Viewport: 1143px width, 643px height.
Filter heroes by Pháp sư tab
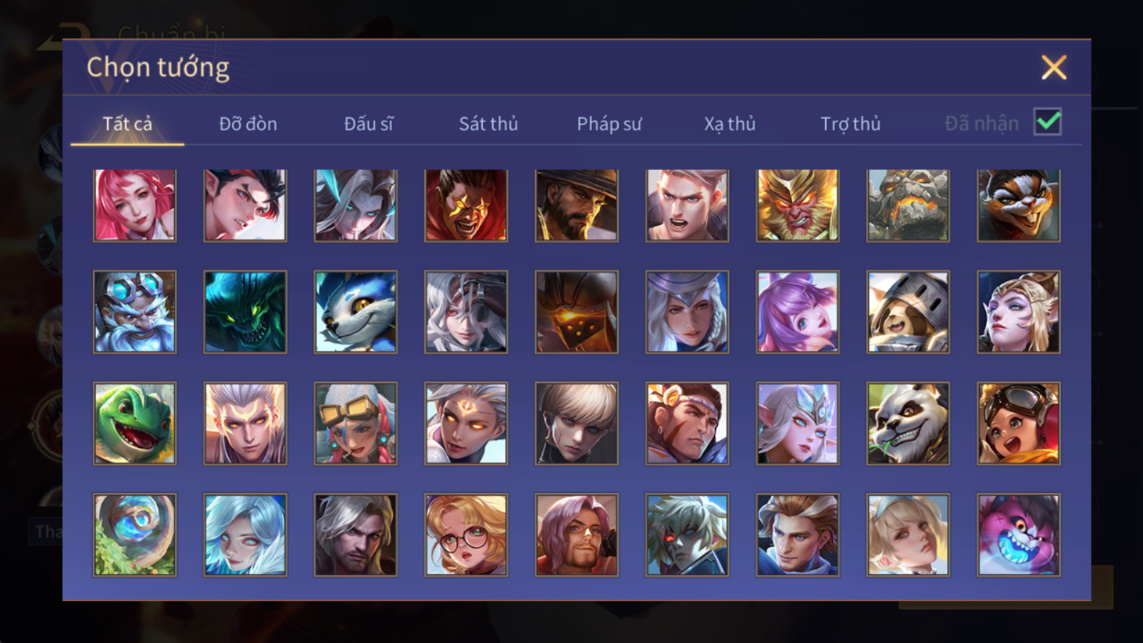609,124
